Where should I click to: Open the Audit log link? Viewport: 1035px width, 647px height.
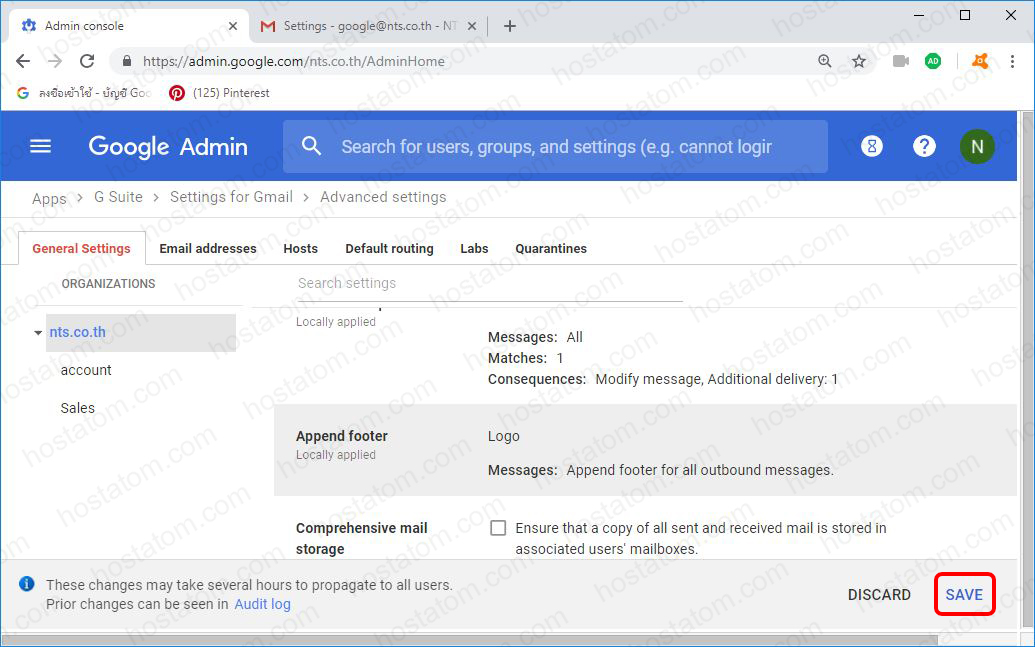[262, 604]
